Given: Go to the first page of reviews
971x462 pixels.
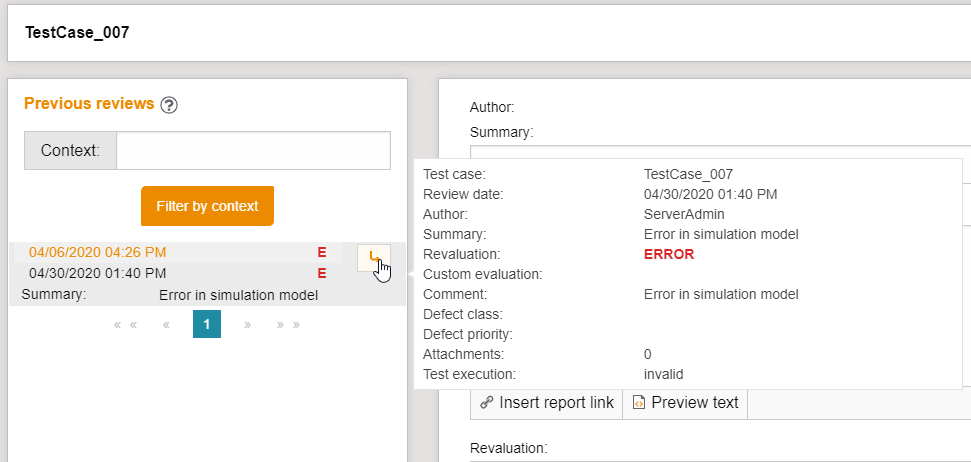Looking at the screenshot, I should click(125, 325).
